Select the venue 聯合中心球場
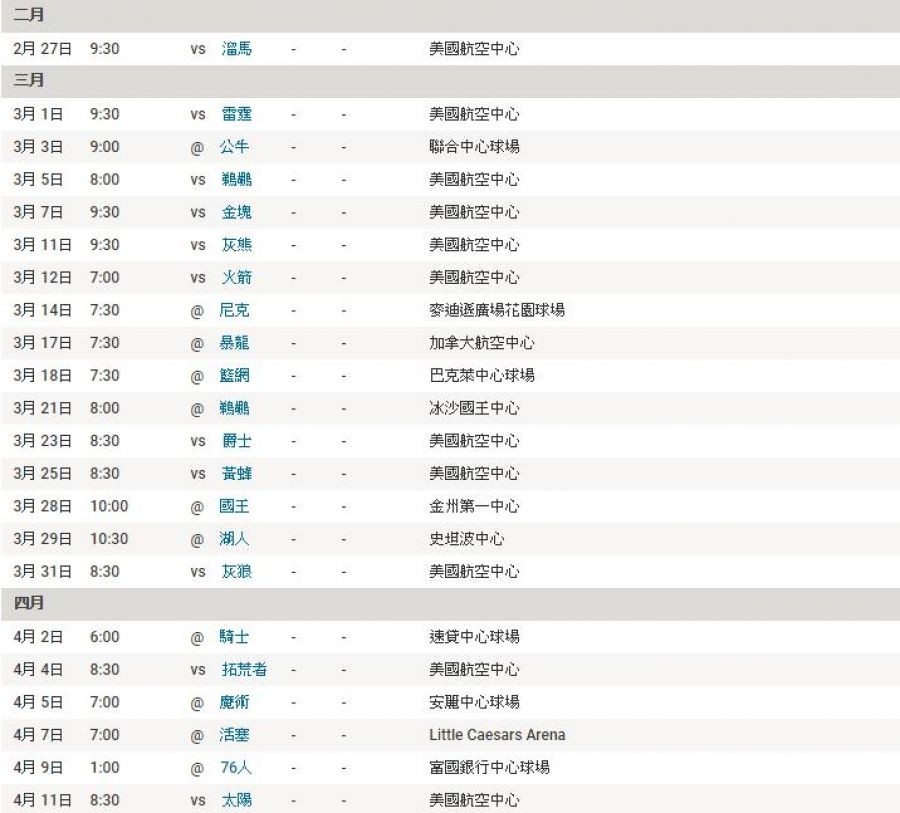The image size is (900, 813). [474, 147]
